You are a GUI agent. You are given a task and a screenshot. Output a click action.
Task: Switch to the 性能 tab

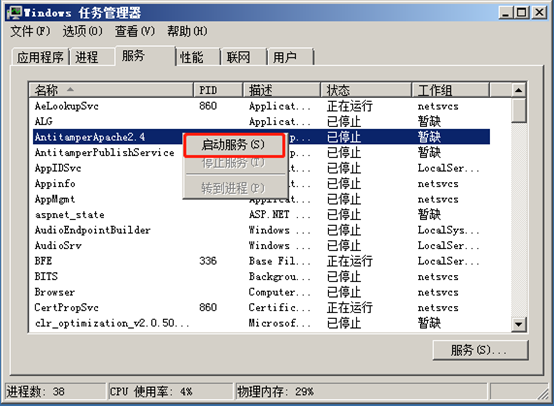click(x=198, y=57)
